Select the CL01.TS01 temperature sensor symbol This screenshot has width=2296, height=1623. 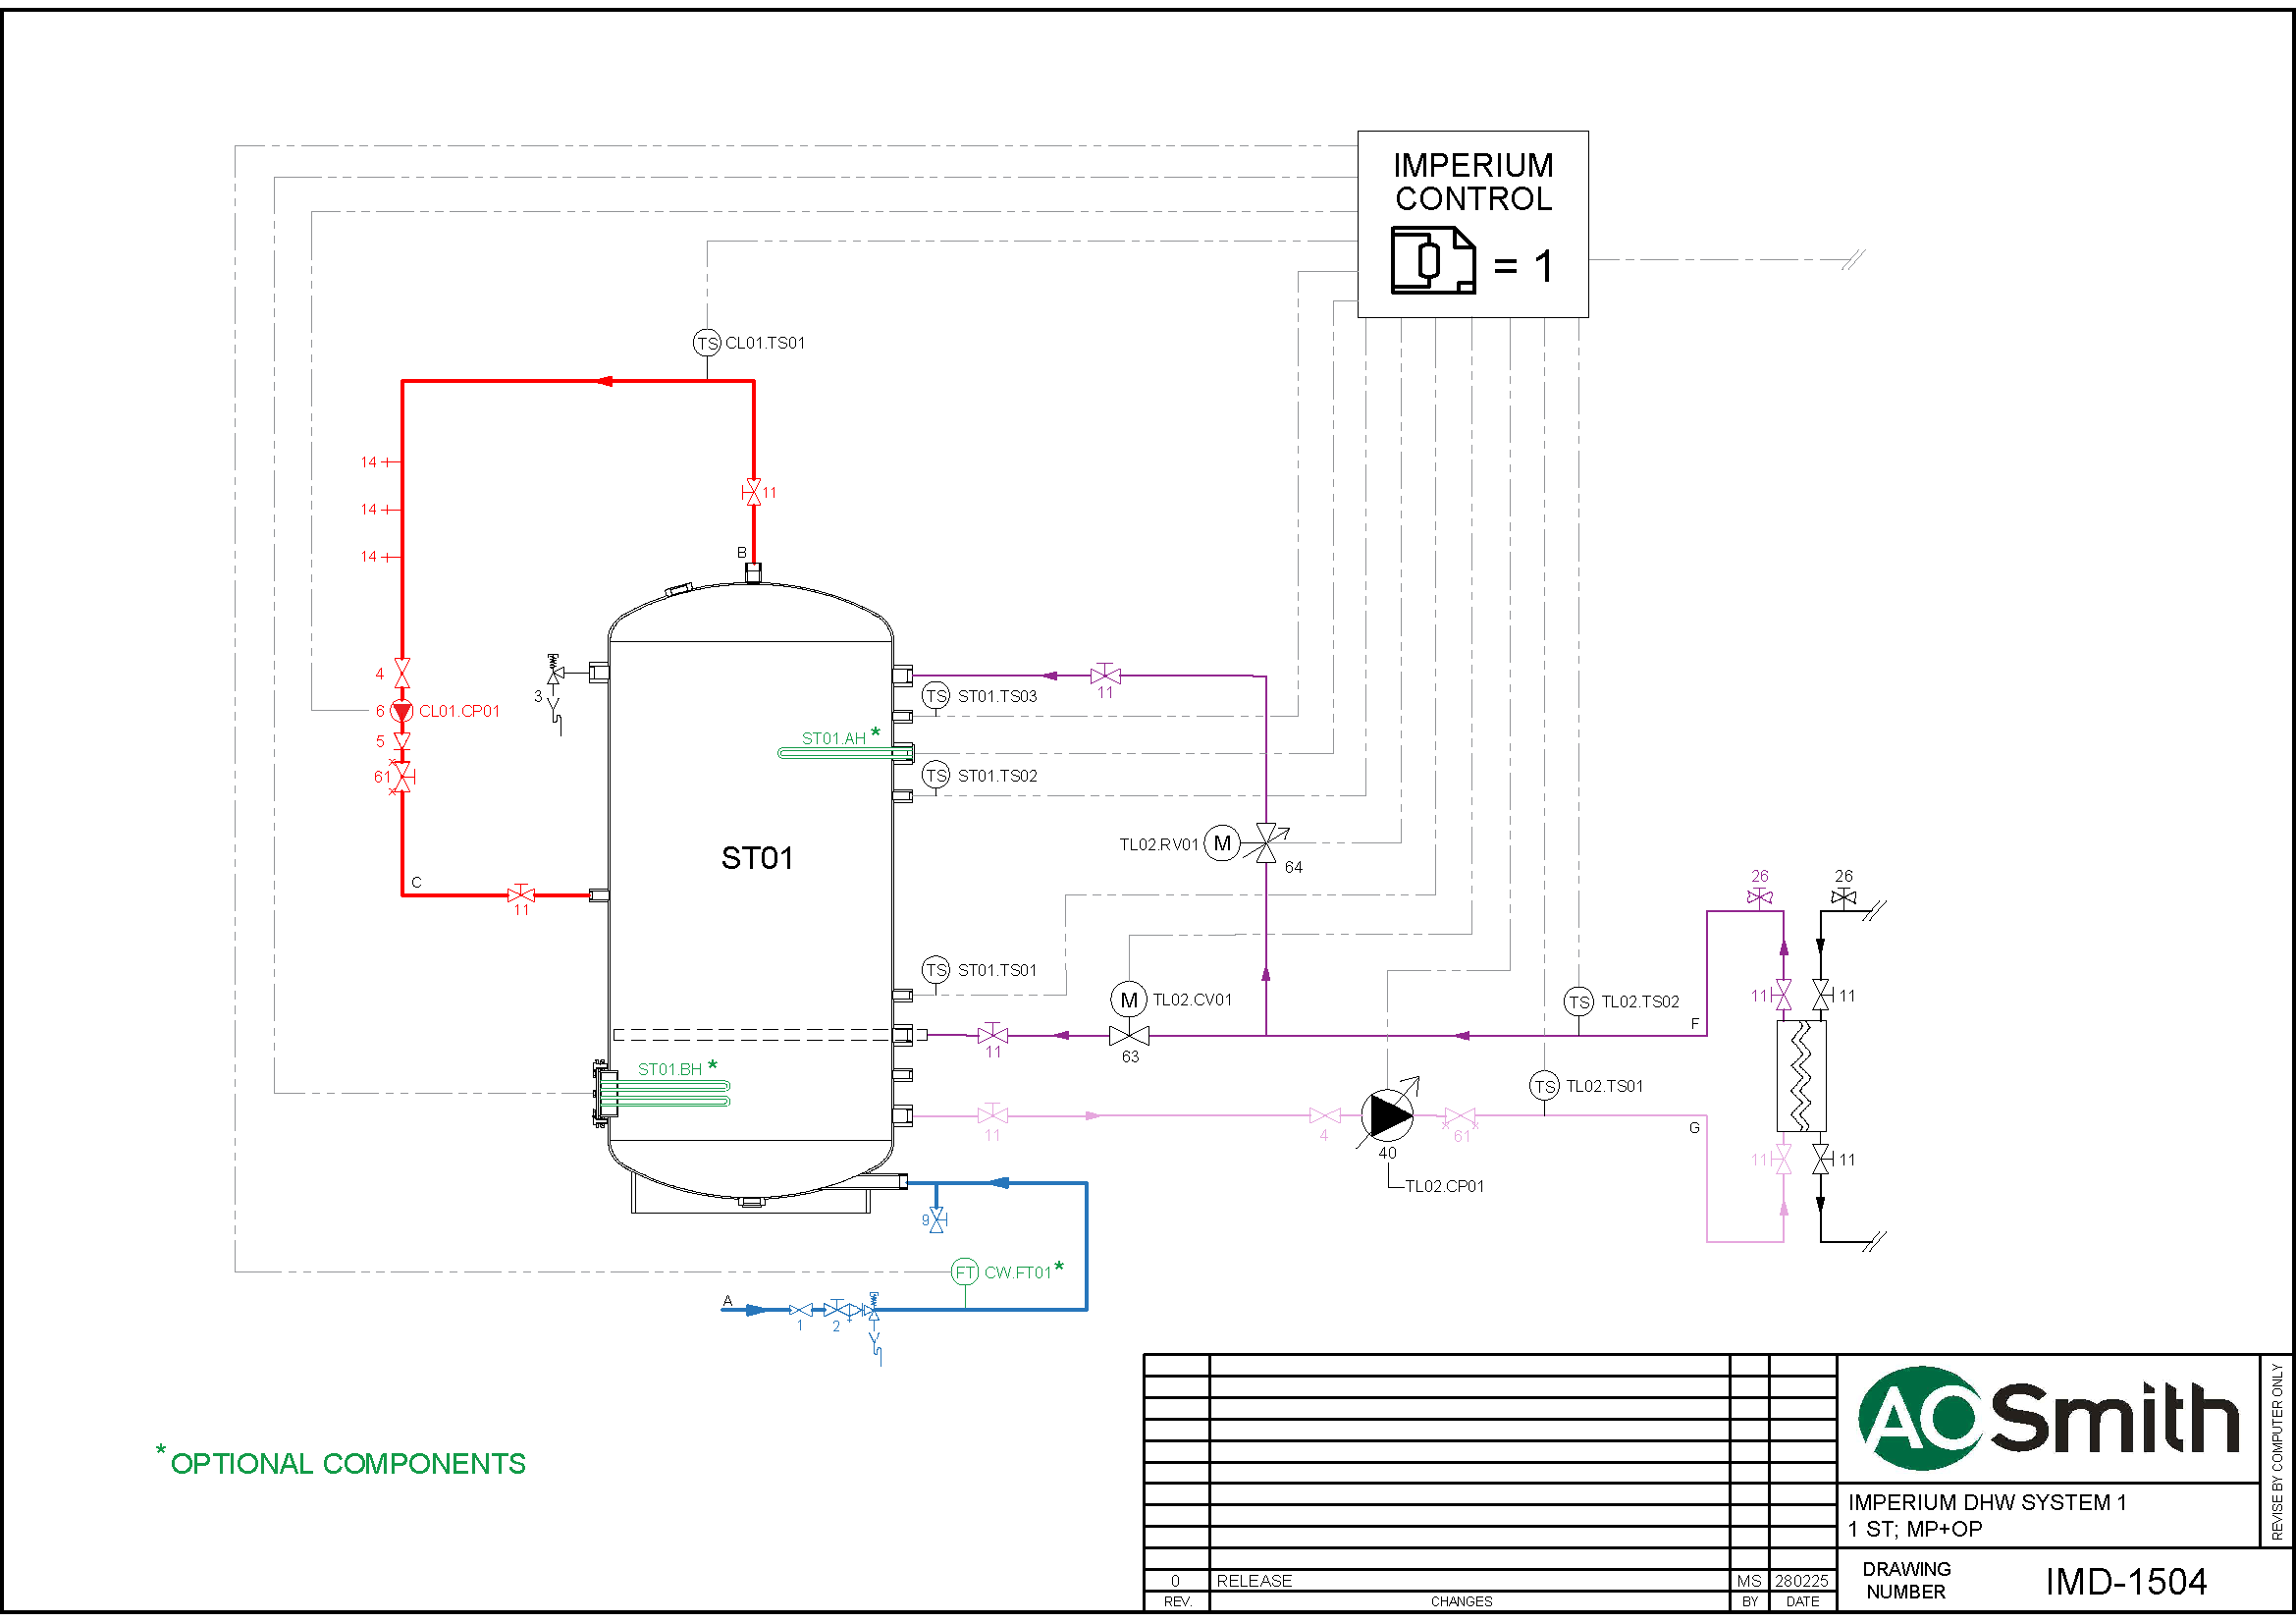pyautogui.click(x=706, y=343)
